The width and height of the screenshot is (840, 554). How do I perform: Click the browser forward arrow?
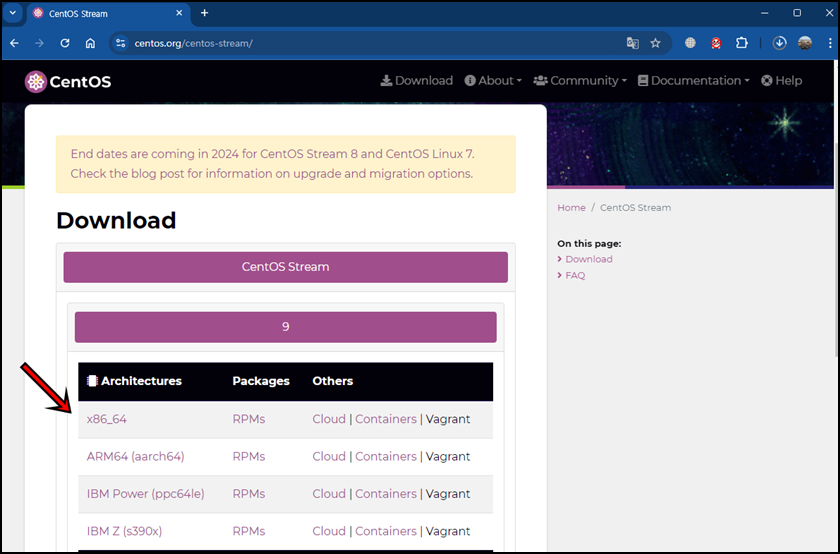[39, 43]
